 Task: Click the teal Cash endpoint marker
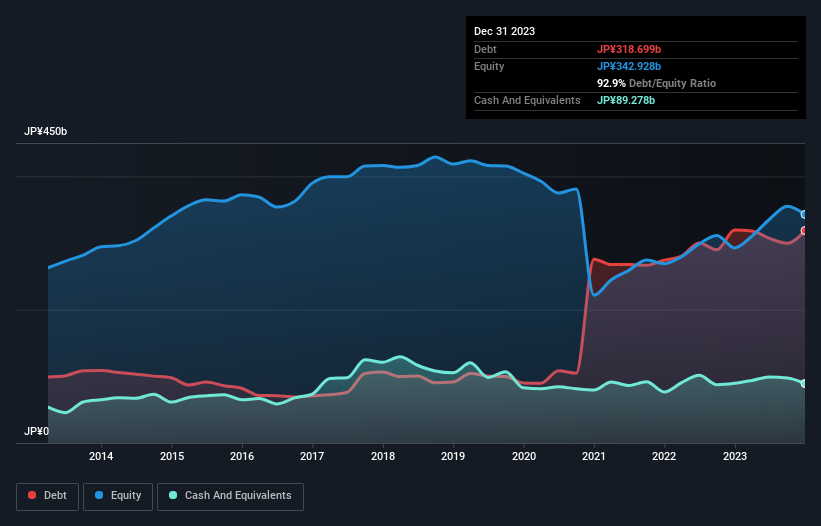tap(804, 384)
